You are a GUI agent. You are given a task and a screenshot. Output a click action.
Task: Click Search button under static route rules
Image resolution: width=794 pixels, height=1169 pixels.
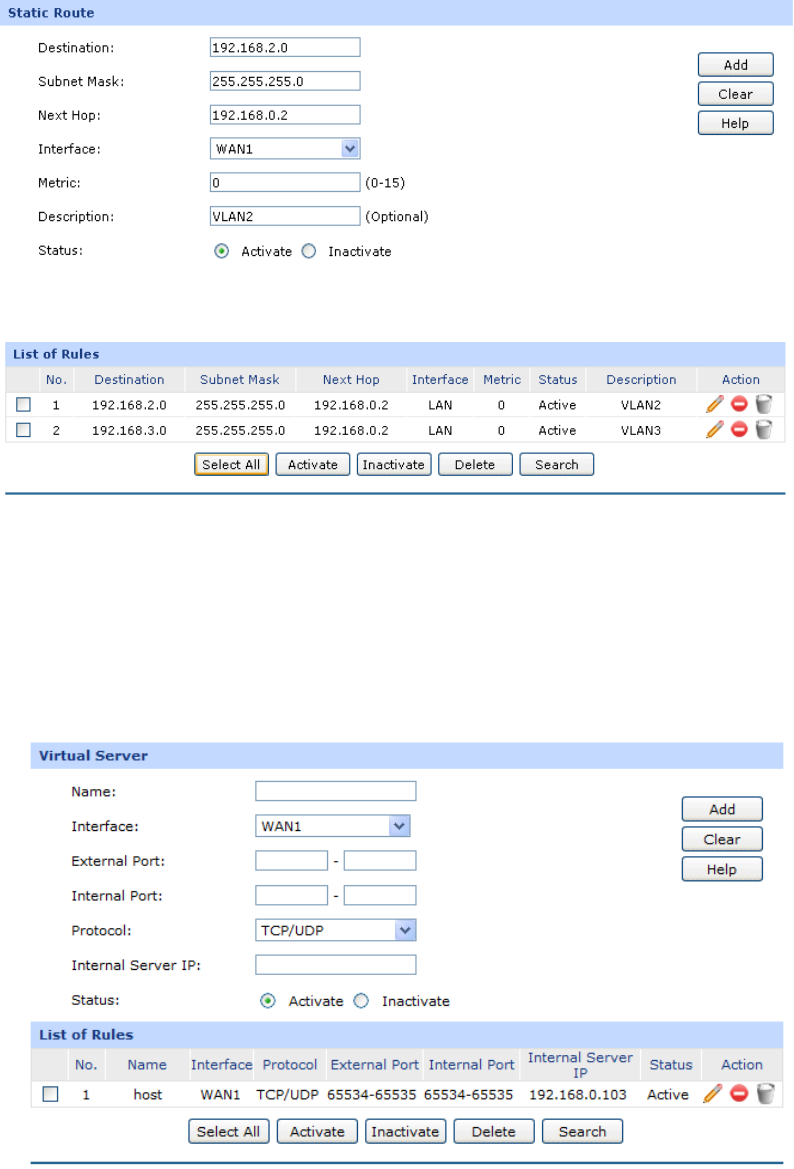(x=556, y=464)
